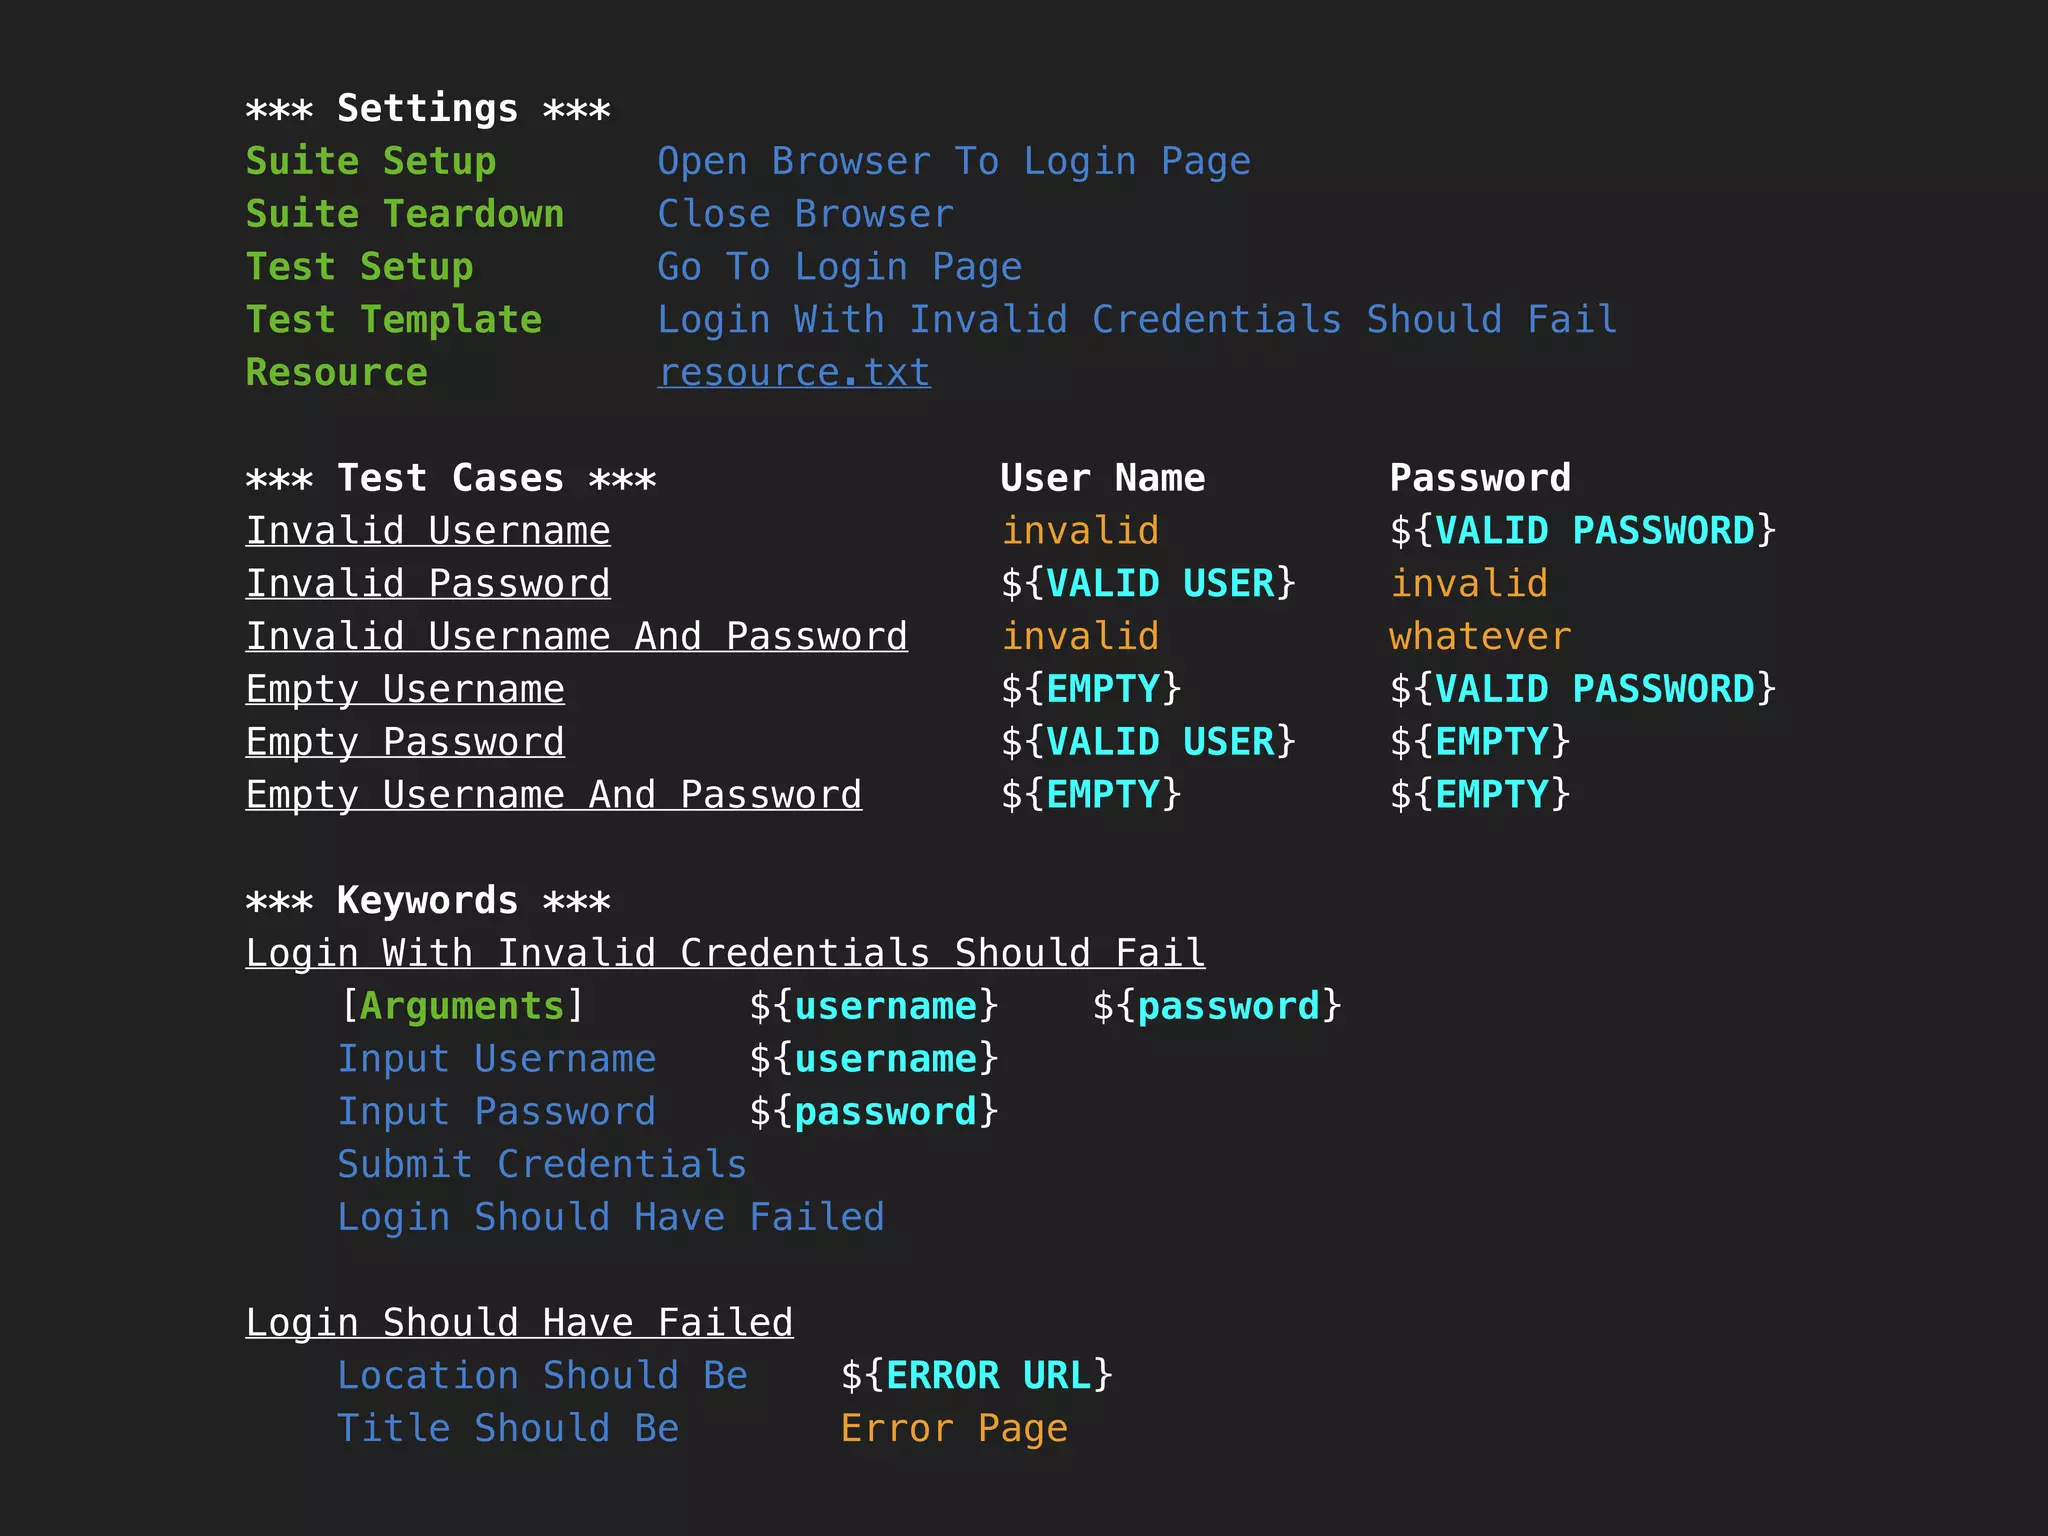Click the User Name column header

(x=1103, y=478)
